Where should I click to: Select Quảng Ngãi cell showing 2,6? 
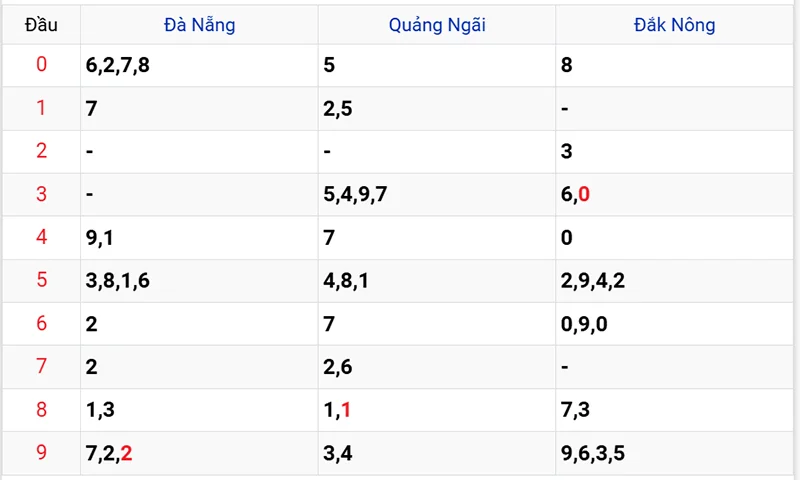click(338, 367)
